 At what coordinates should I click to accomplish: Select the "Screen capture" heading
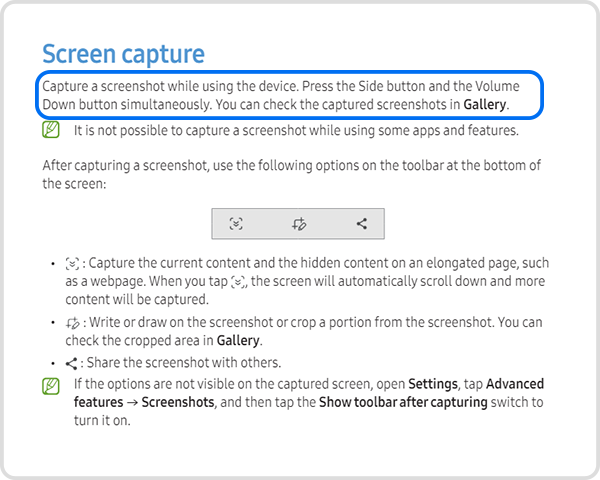(123, 54)
